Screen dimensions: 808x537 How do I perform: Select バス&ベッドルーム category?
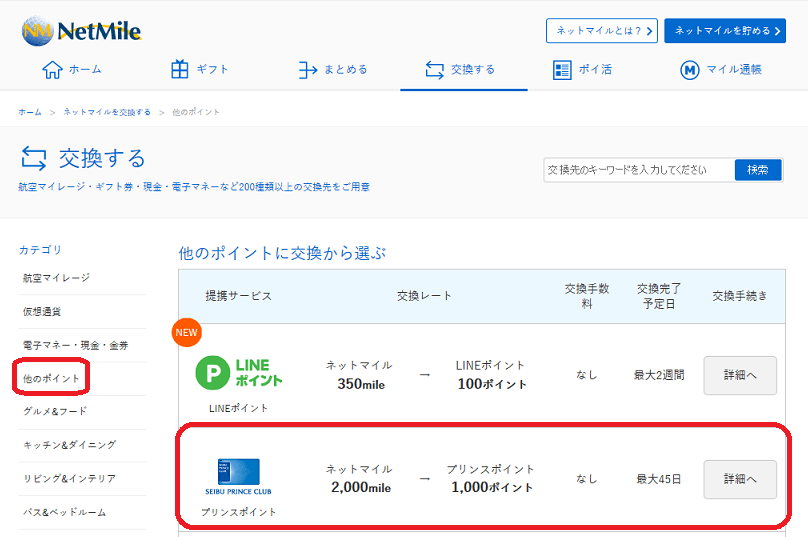click(64, 512)
